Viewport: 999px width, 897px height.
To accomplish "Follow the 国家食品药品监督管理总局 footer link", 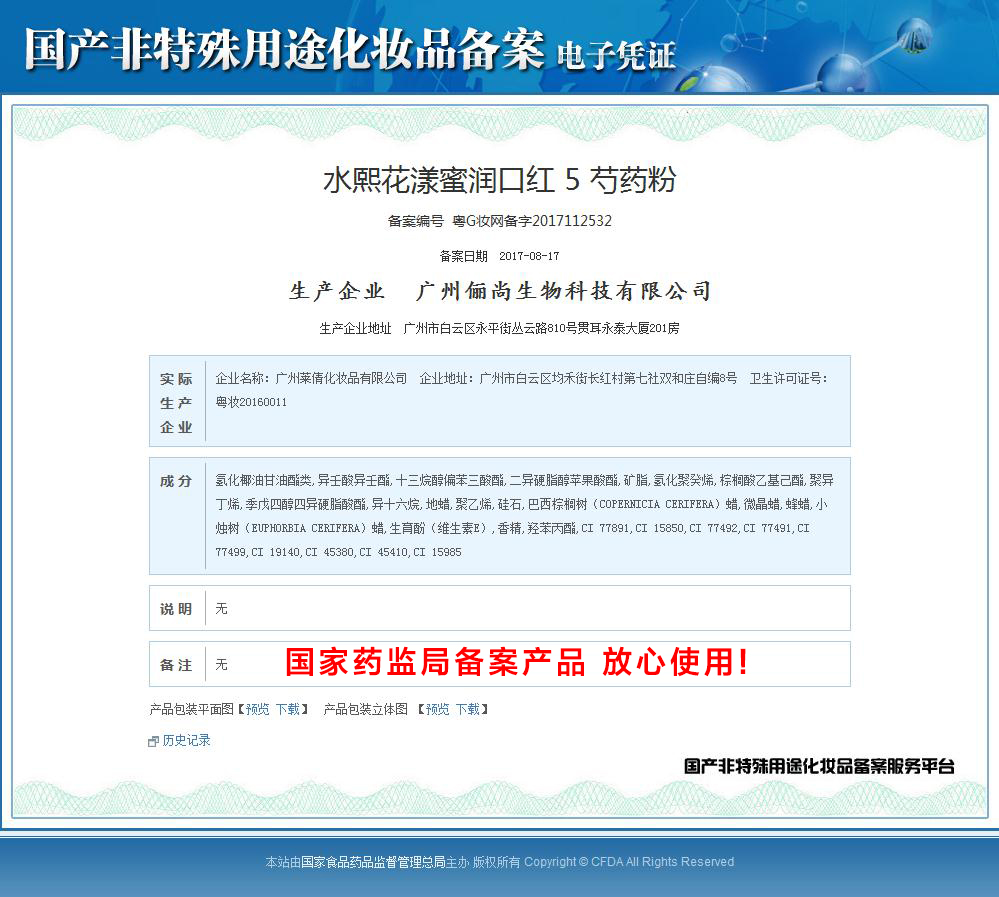I will pyautogui.click(x=373, y=862).
